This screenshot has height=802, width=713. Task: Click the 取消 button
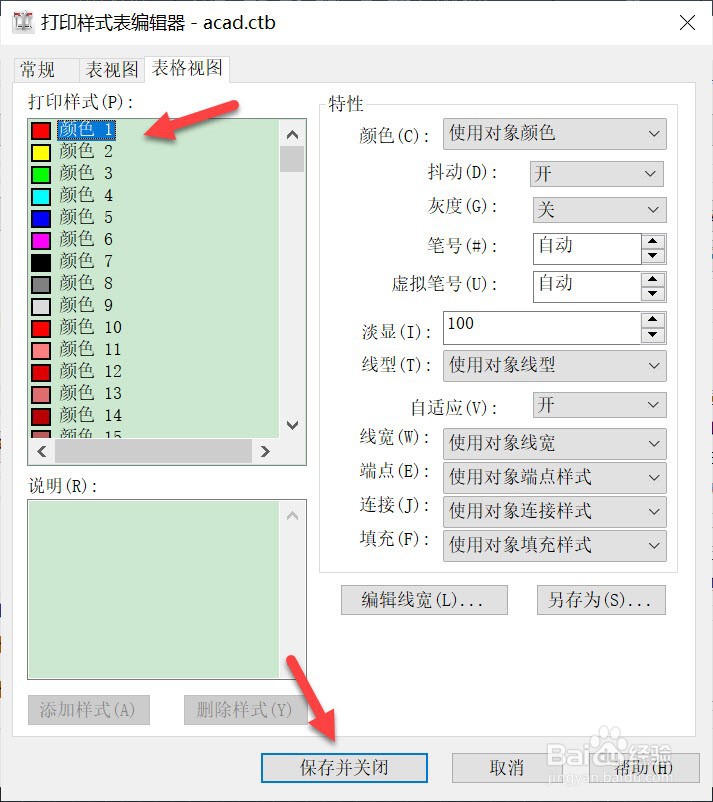[507, 768]
